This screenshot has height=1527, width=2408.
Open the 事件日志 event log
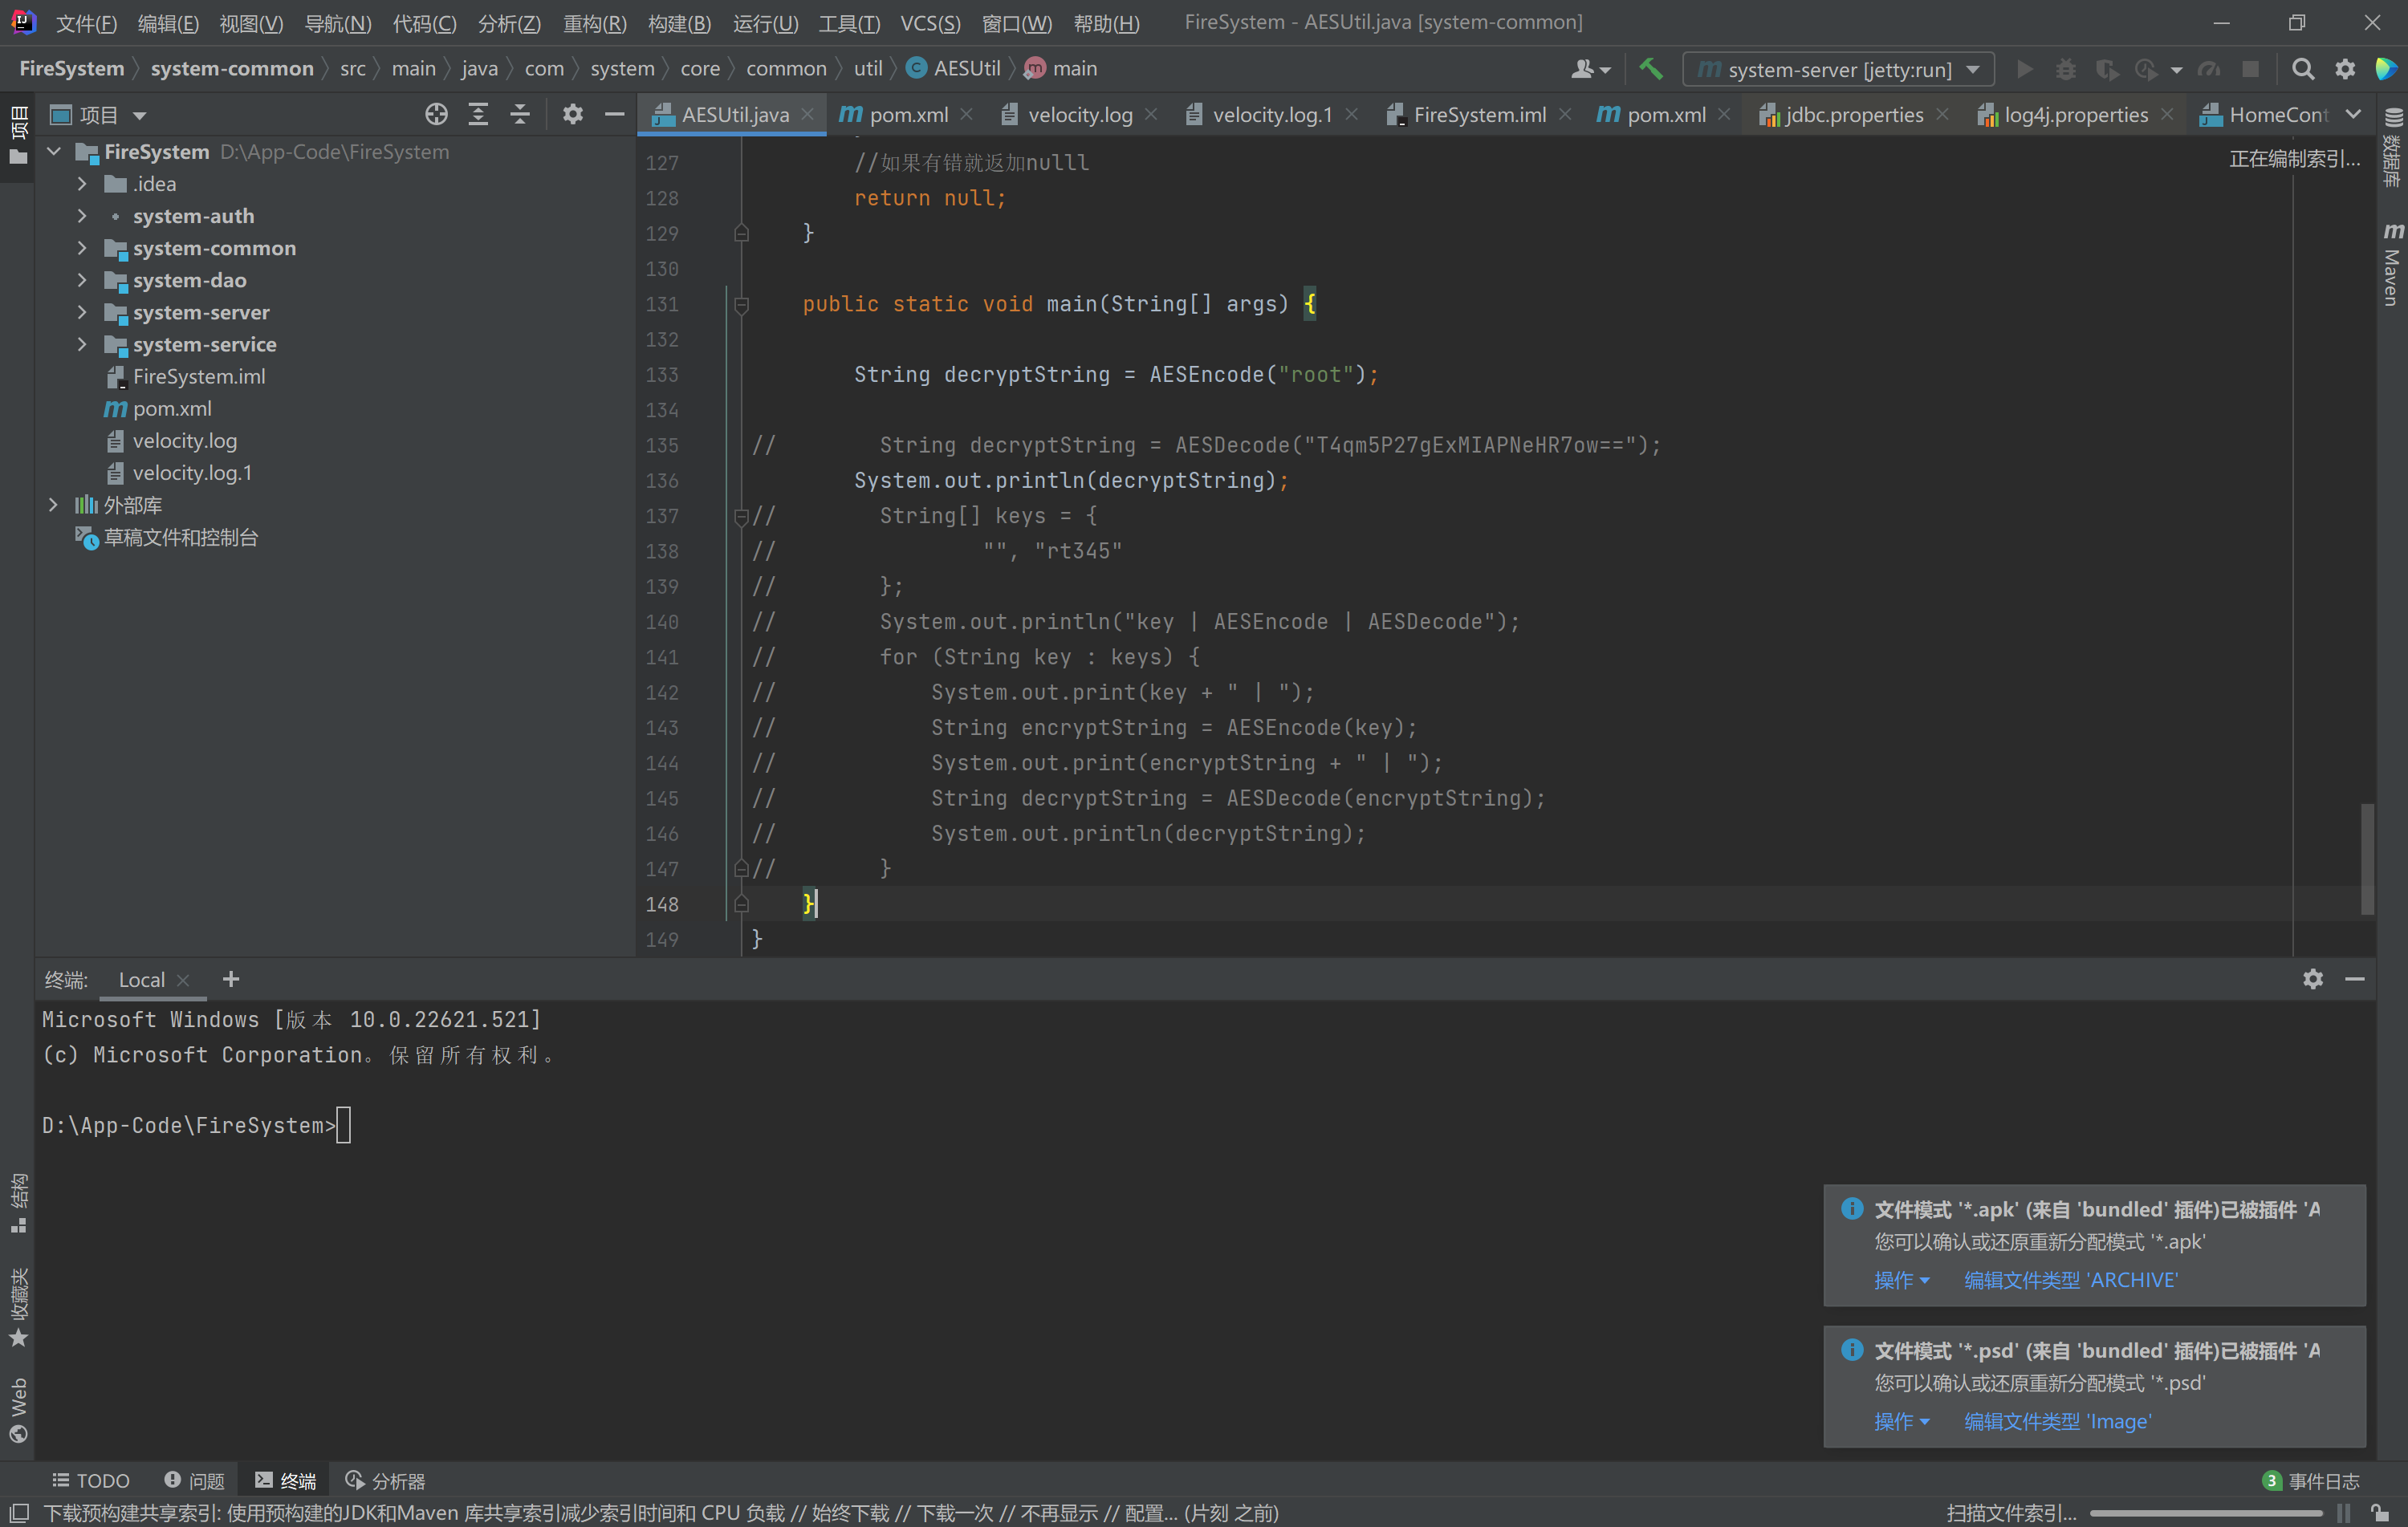coord(2311,1481)
